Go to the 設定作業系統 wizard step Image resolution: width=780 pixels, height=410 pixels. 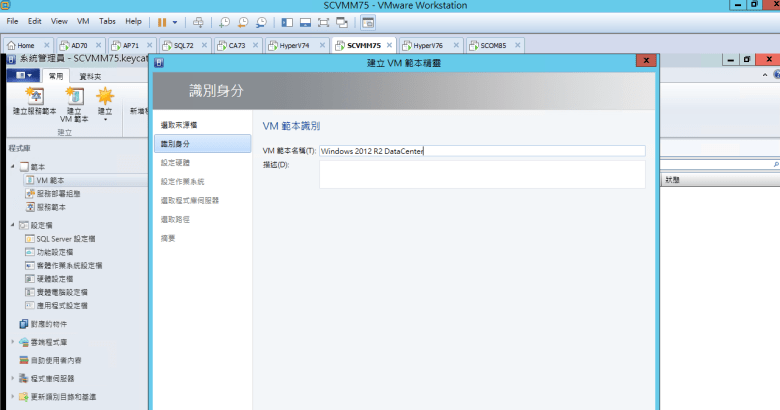[x=182, y=181]
